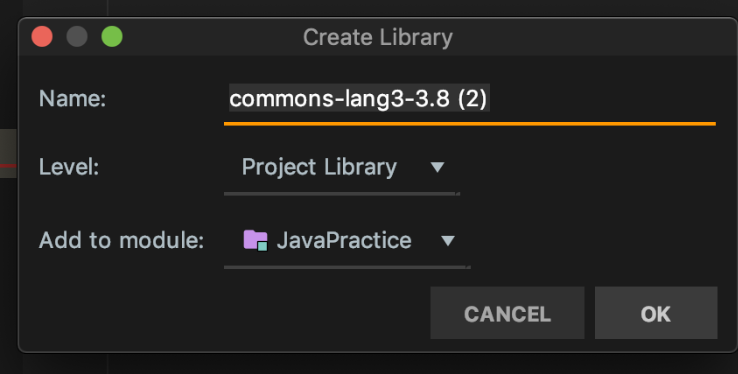The image size is (738, 374).
Task: Click the Create Library title bar
Action: (x=377, y=37)
